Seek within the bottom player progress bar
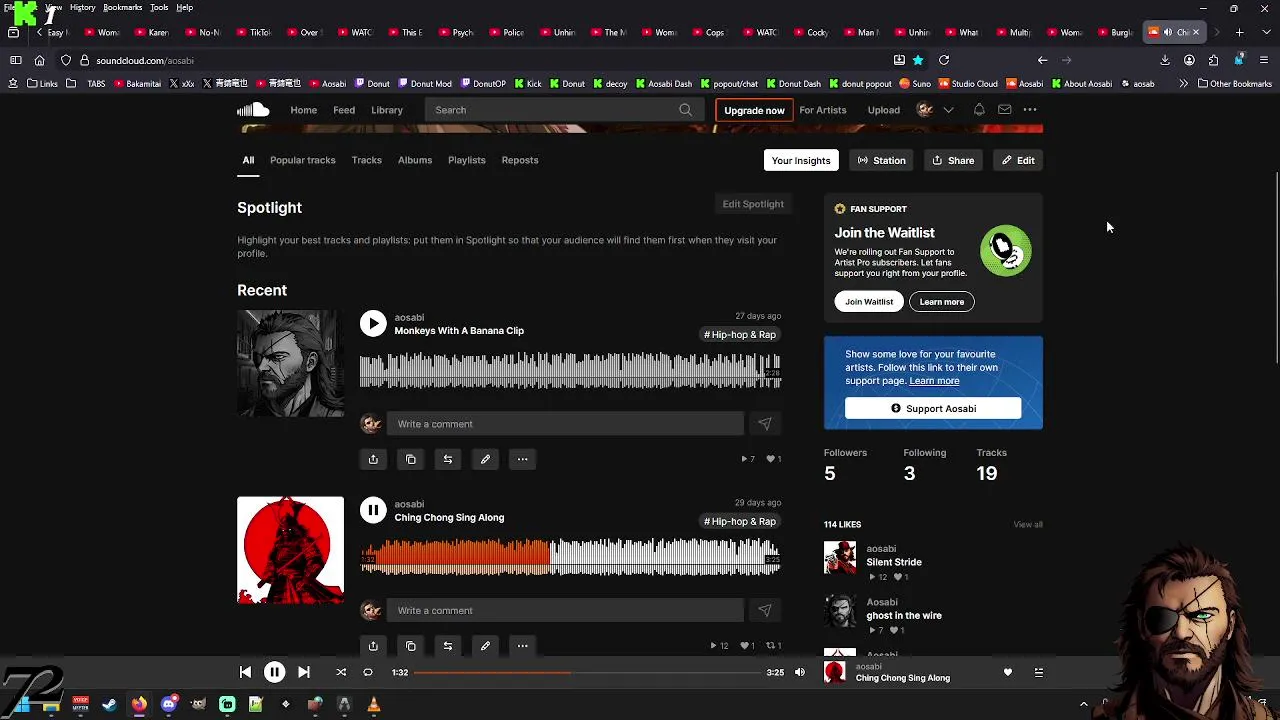Screen dimensions: 1280x720 tap(588, 673)
